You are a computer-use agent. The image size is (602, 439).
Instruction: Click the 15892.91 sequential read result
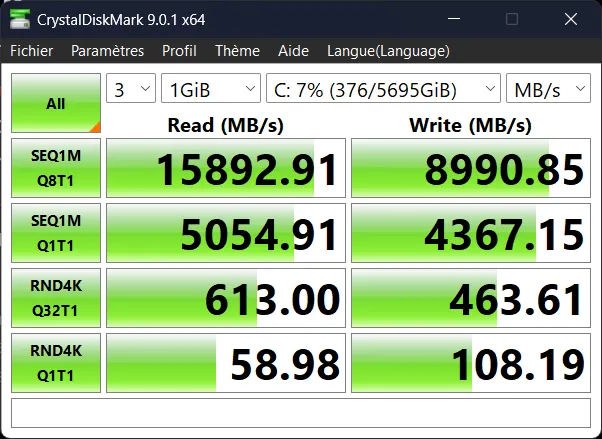(226, 168)
